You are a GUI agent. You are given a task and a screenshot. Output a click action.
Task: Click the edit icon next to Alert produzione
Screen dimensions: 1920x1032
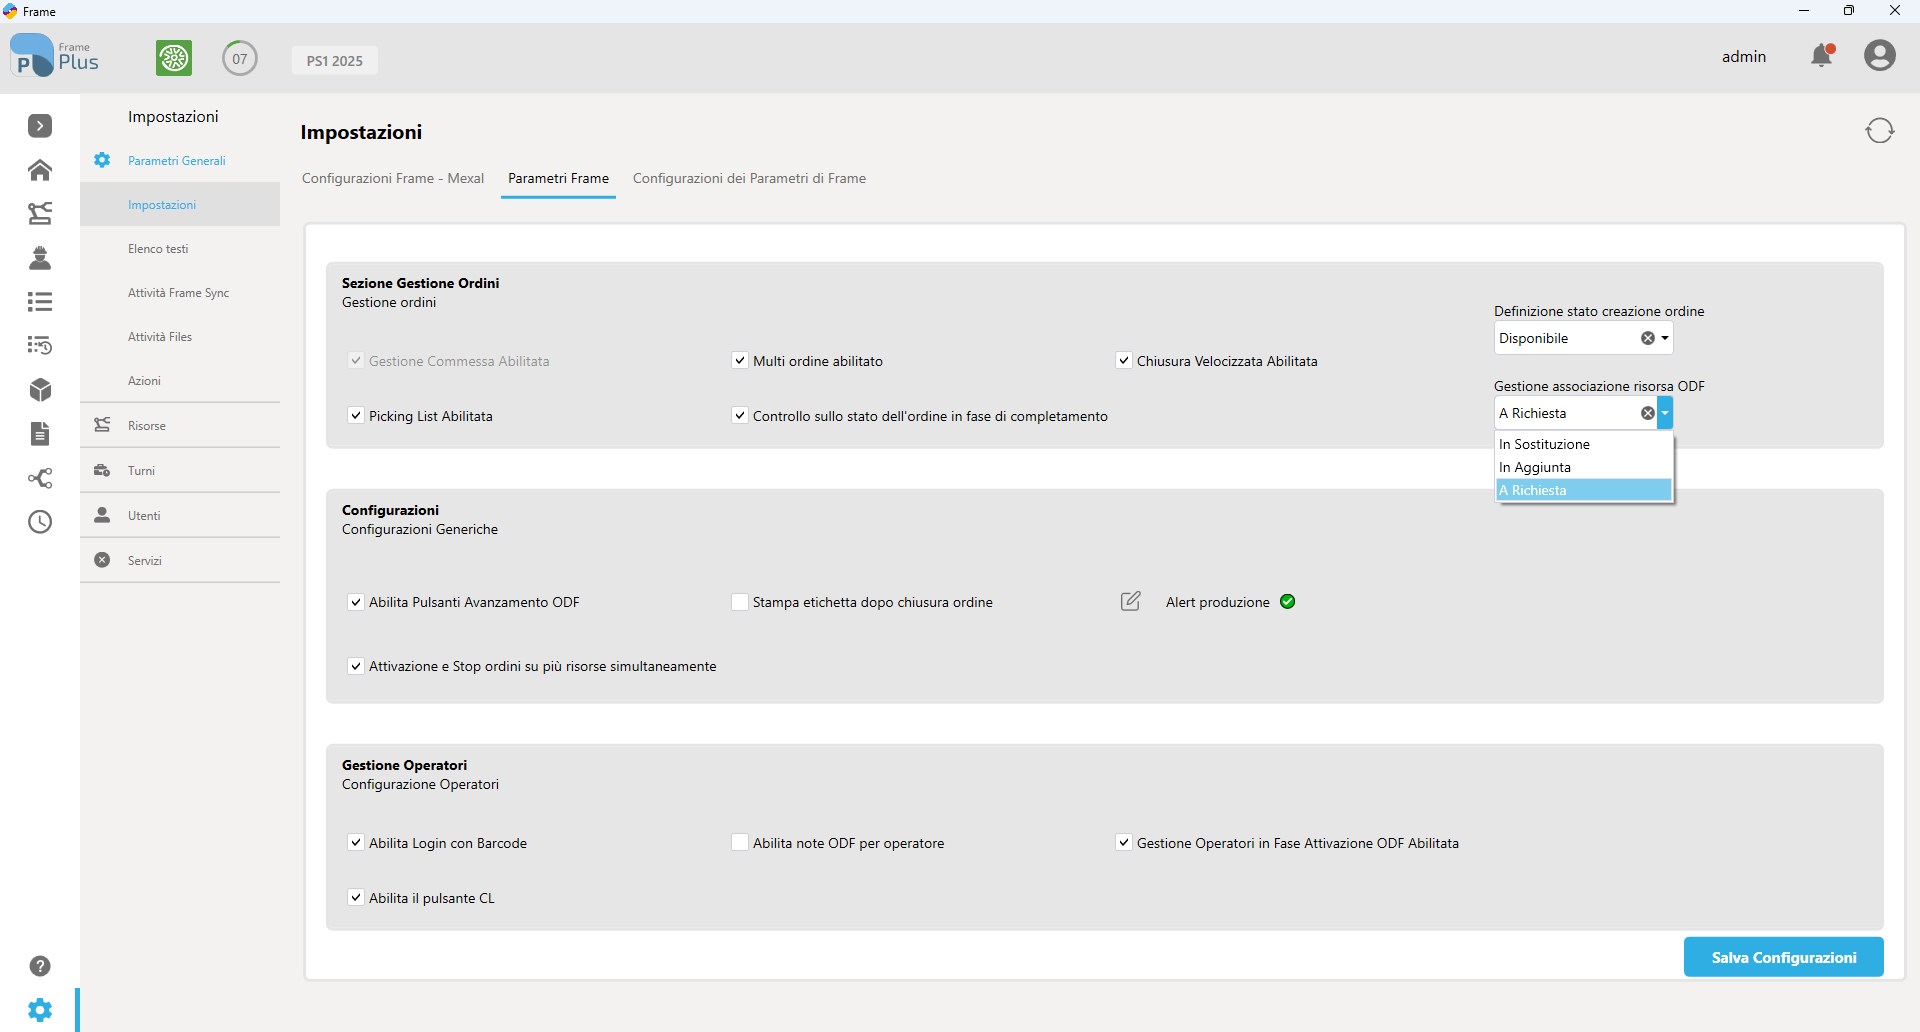pos(1130,601)
